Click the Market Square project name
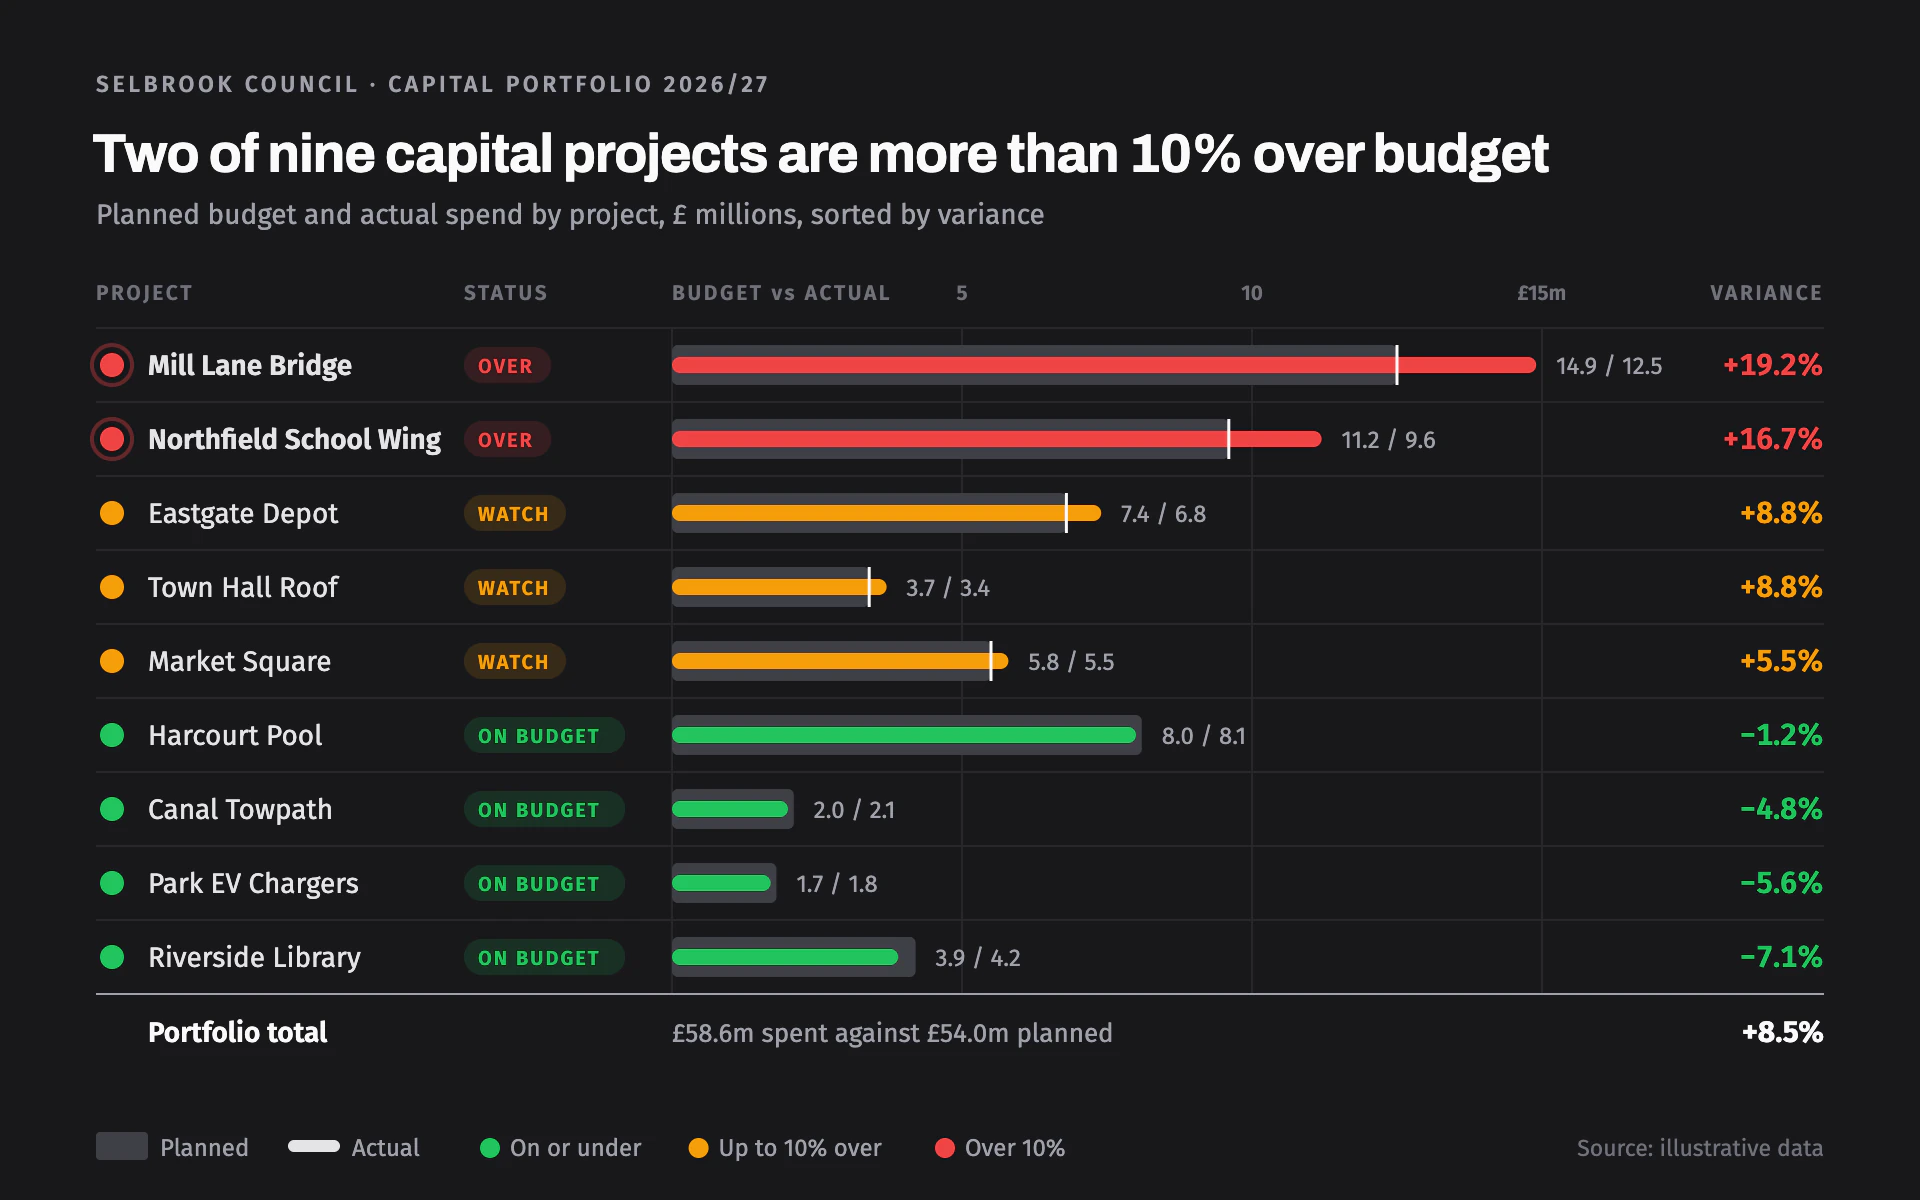Viewport: 1920px width, 1200px height. (x=239, y=661)
